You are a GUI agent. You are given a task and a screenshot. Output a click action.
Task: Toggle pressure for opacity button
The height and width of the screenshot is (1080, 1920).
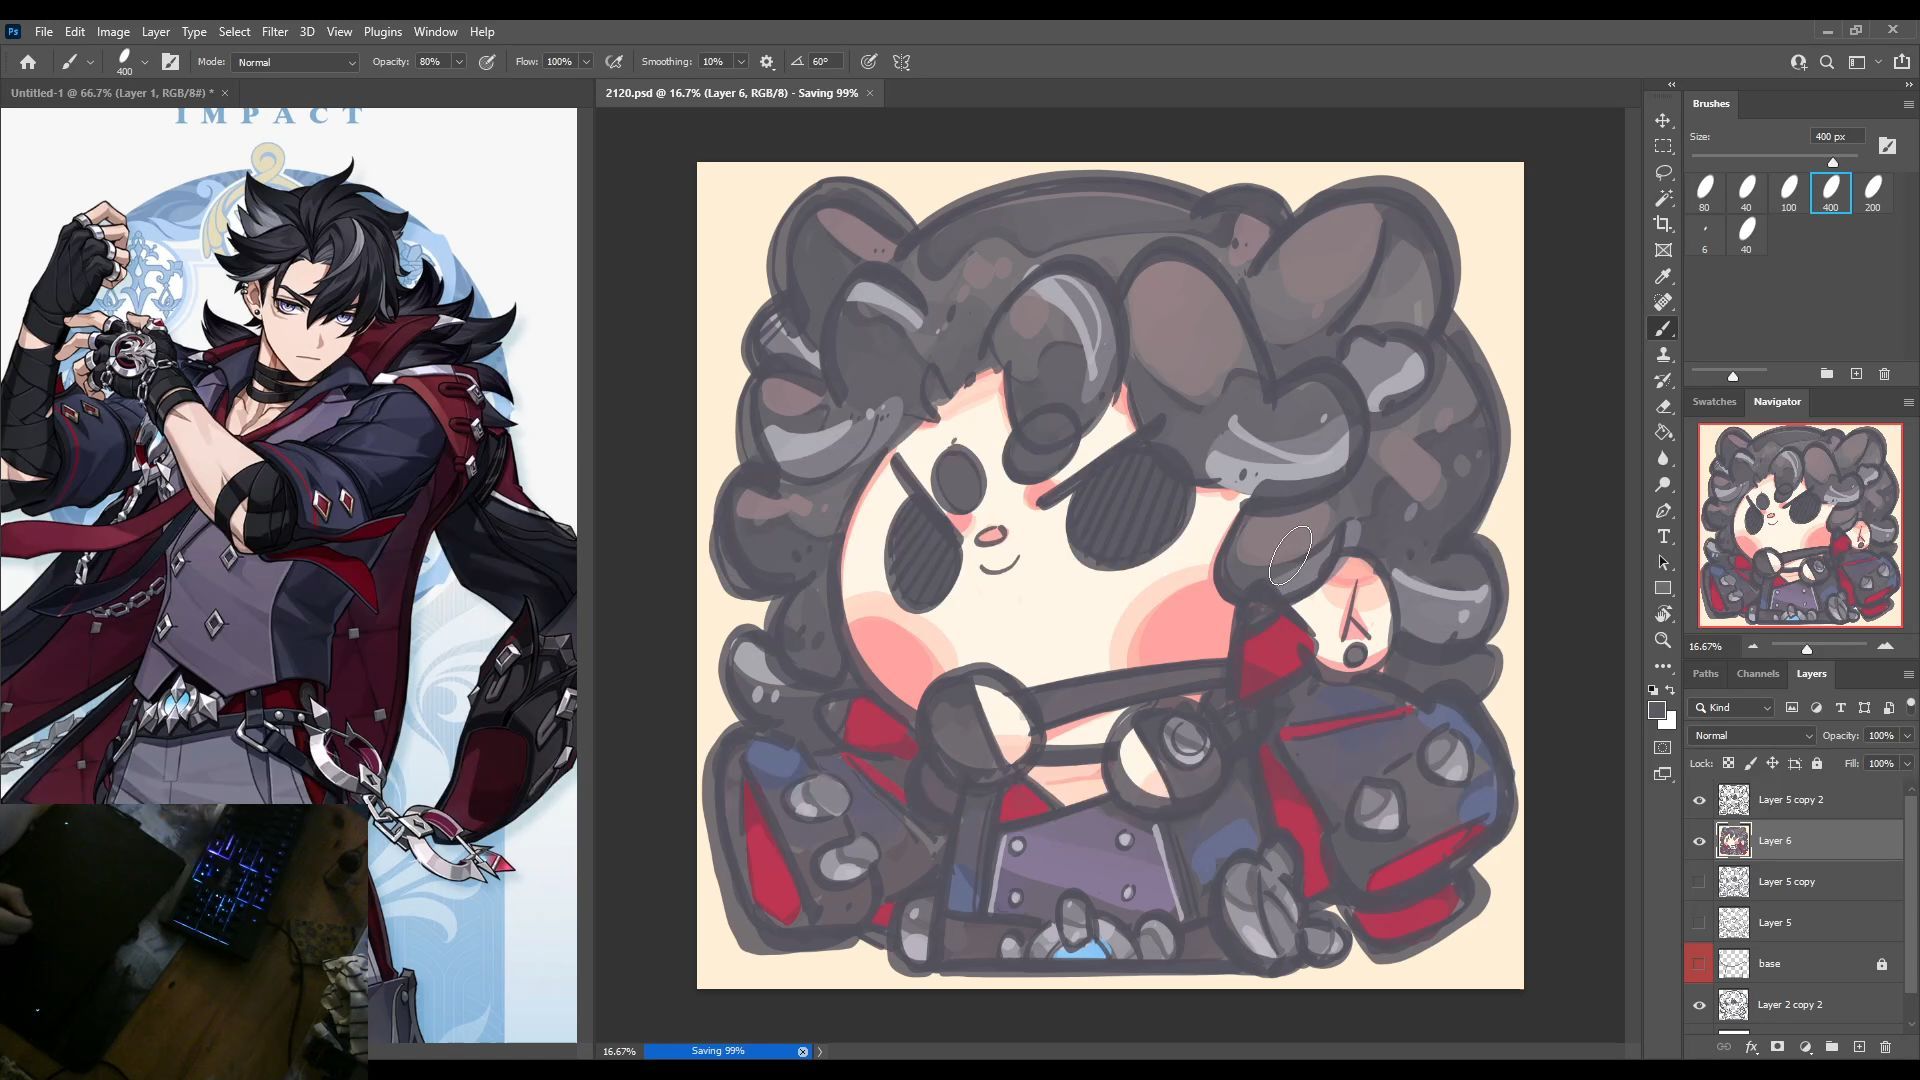pos(487,62)
